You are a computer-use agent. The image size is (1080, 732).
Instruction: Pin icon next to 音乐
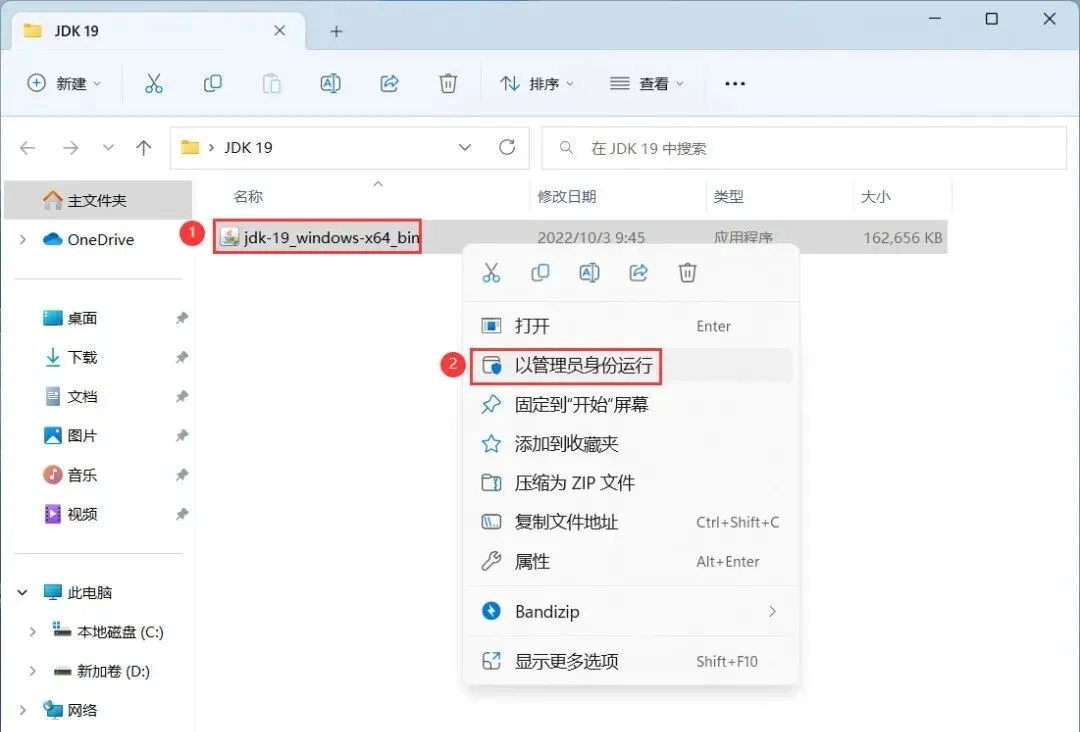pyautogui.click(x=181, y=475)
